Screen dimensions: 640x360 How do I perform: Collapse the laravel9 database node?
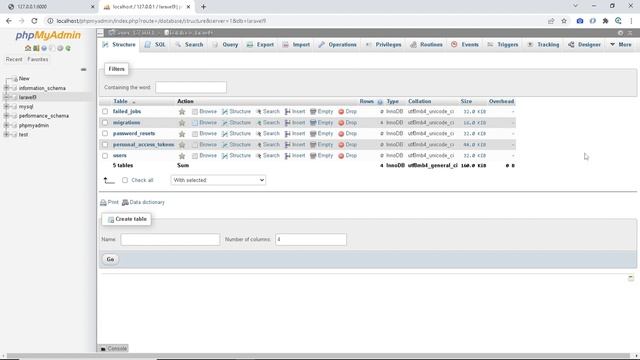tap(6, 97)
